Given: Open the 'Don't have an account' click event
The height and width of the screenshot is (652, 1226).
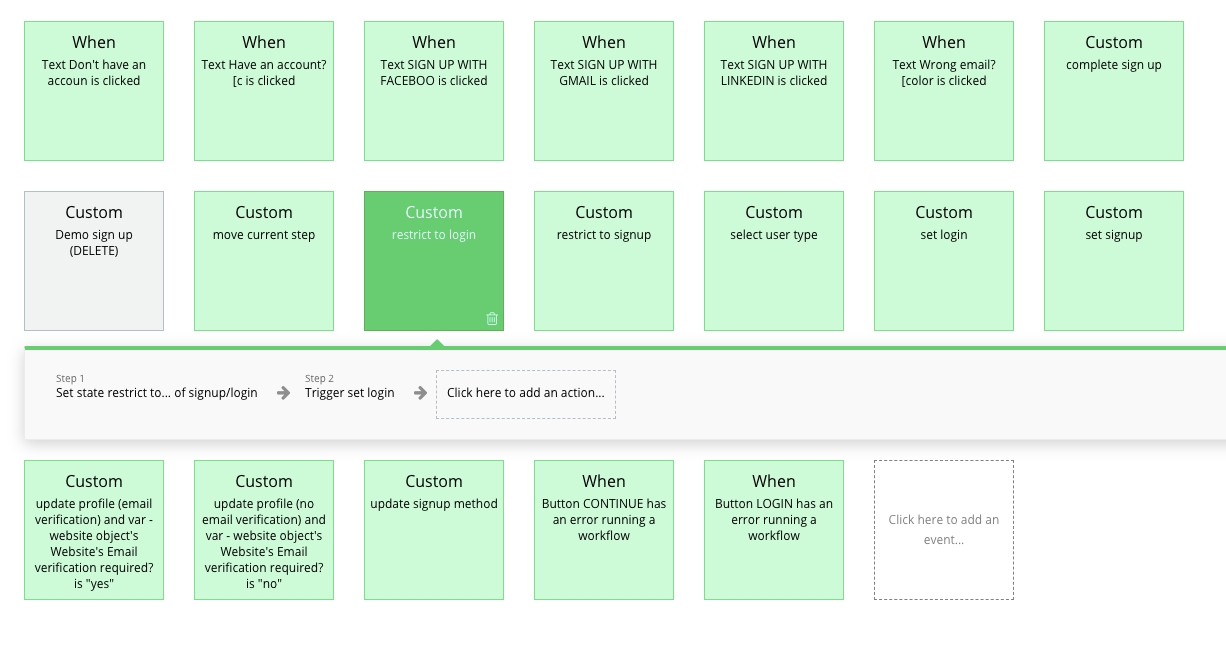Looking at the screenshot, I should point(94,91).
